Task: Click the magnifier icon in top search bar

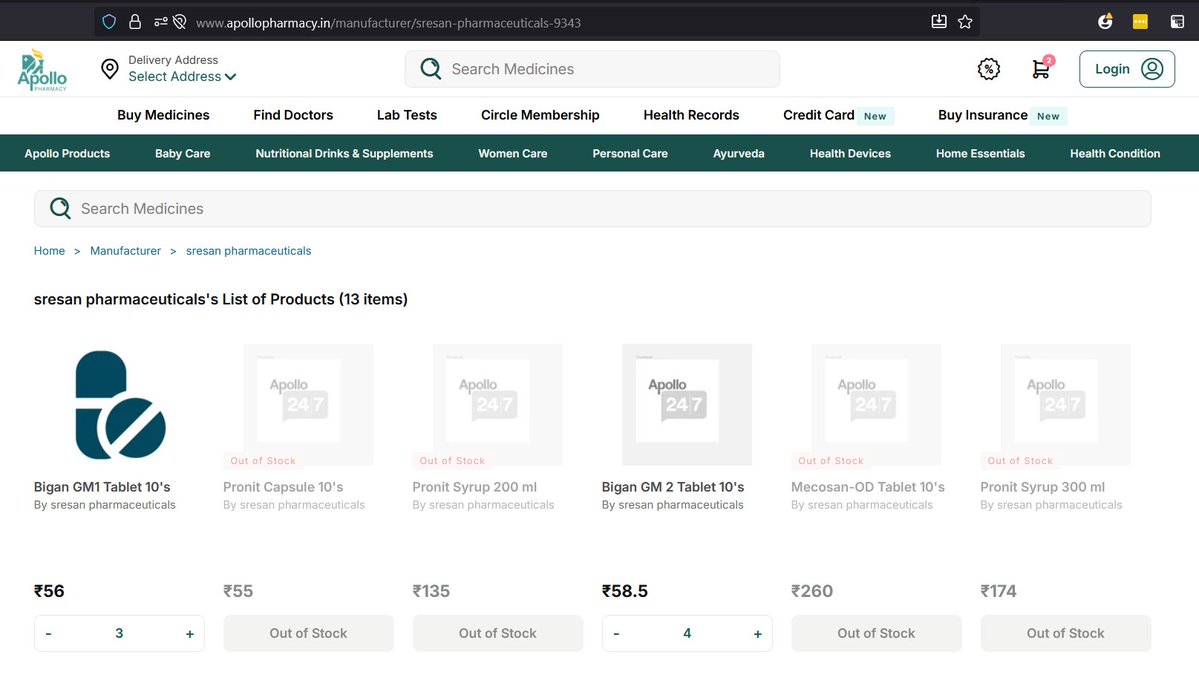Action: click(x=431, y=69)
